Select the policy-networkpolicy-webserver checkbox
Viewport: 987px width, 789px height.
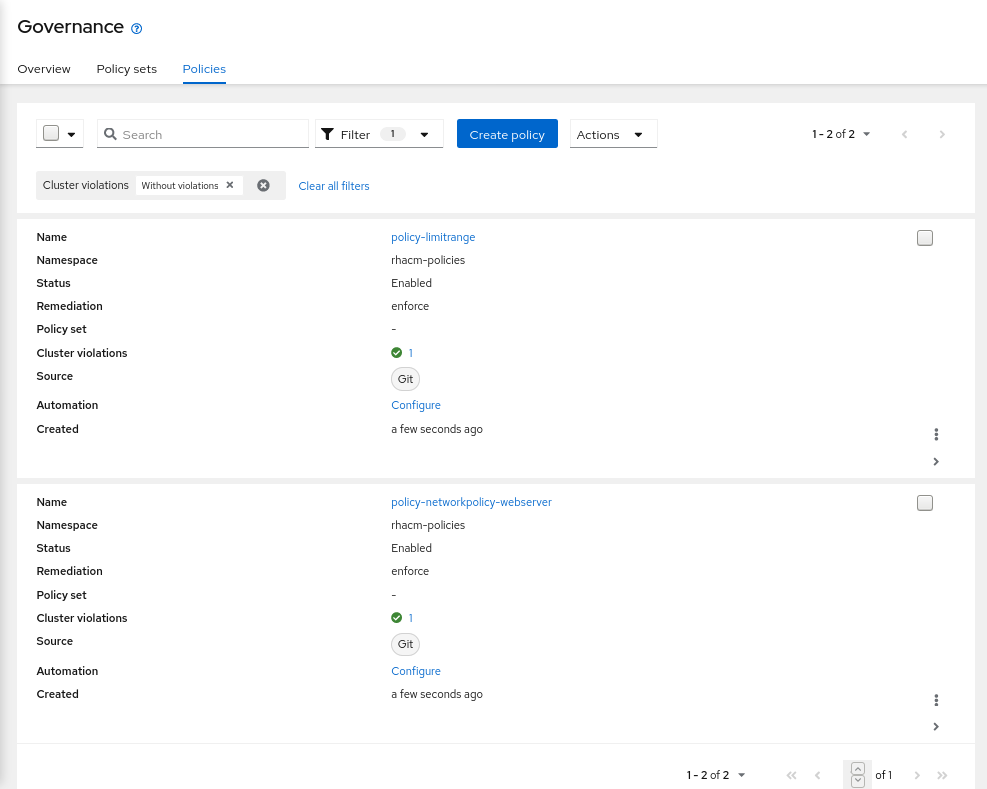click(924, 503)
